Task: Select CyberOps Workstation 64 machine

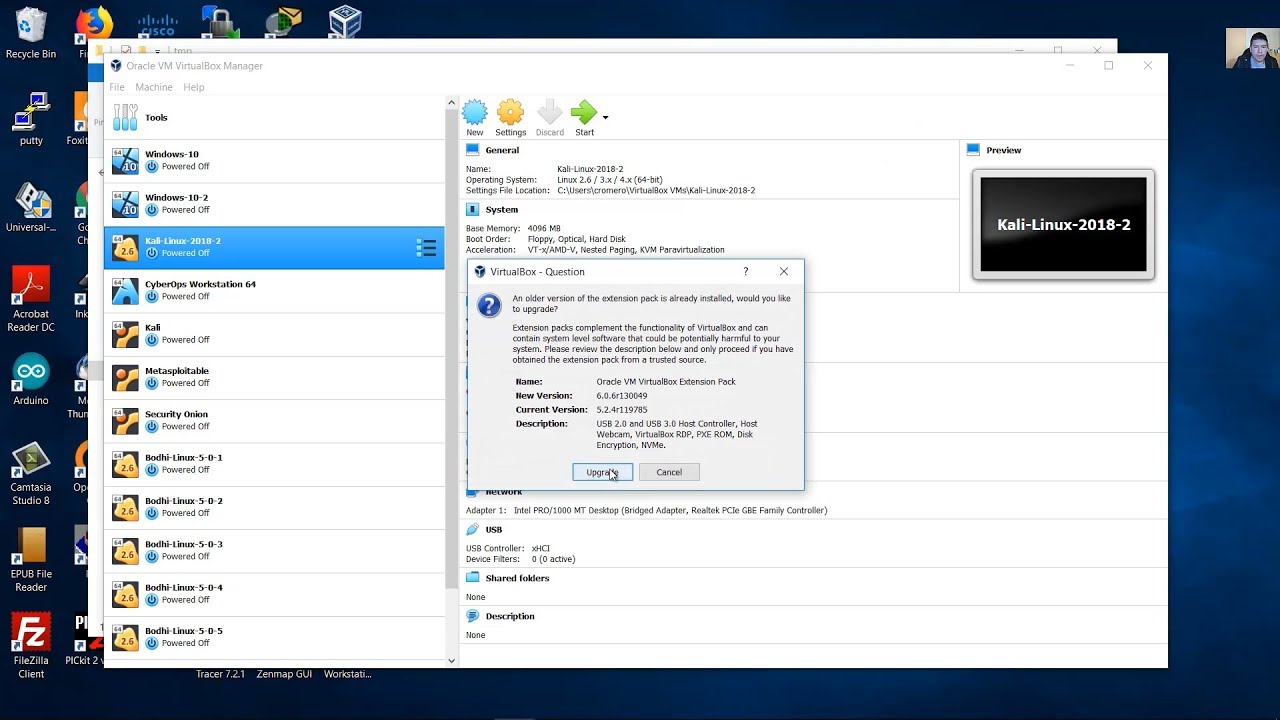Action: pyautogui.click(x=274, y=290)
